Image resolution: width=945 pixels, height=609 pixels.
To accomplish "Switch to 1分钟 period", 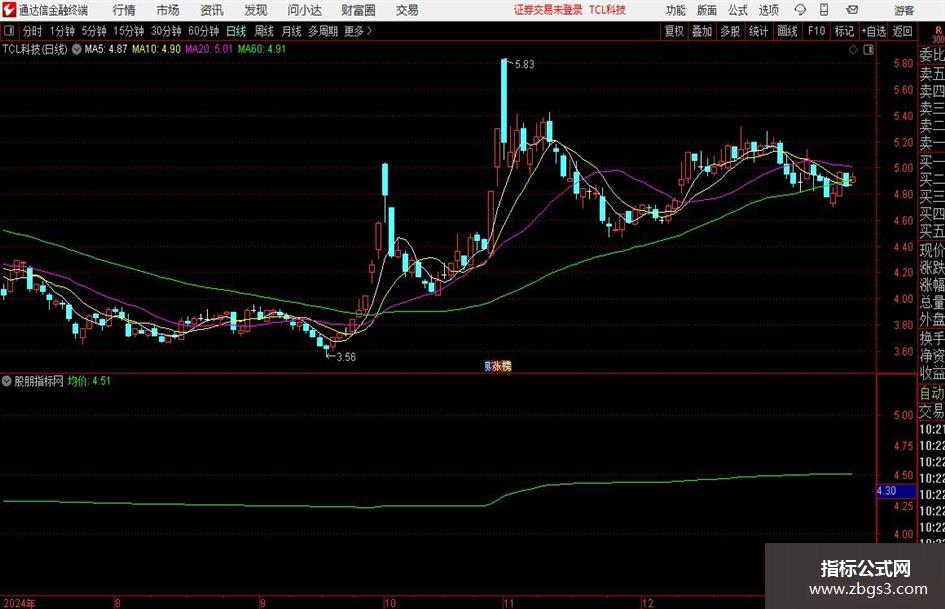I will click(x=62, y=31).
